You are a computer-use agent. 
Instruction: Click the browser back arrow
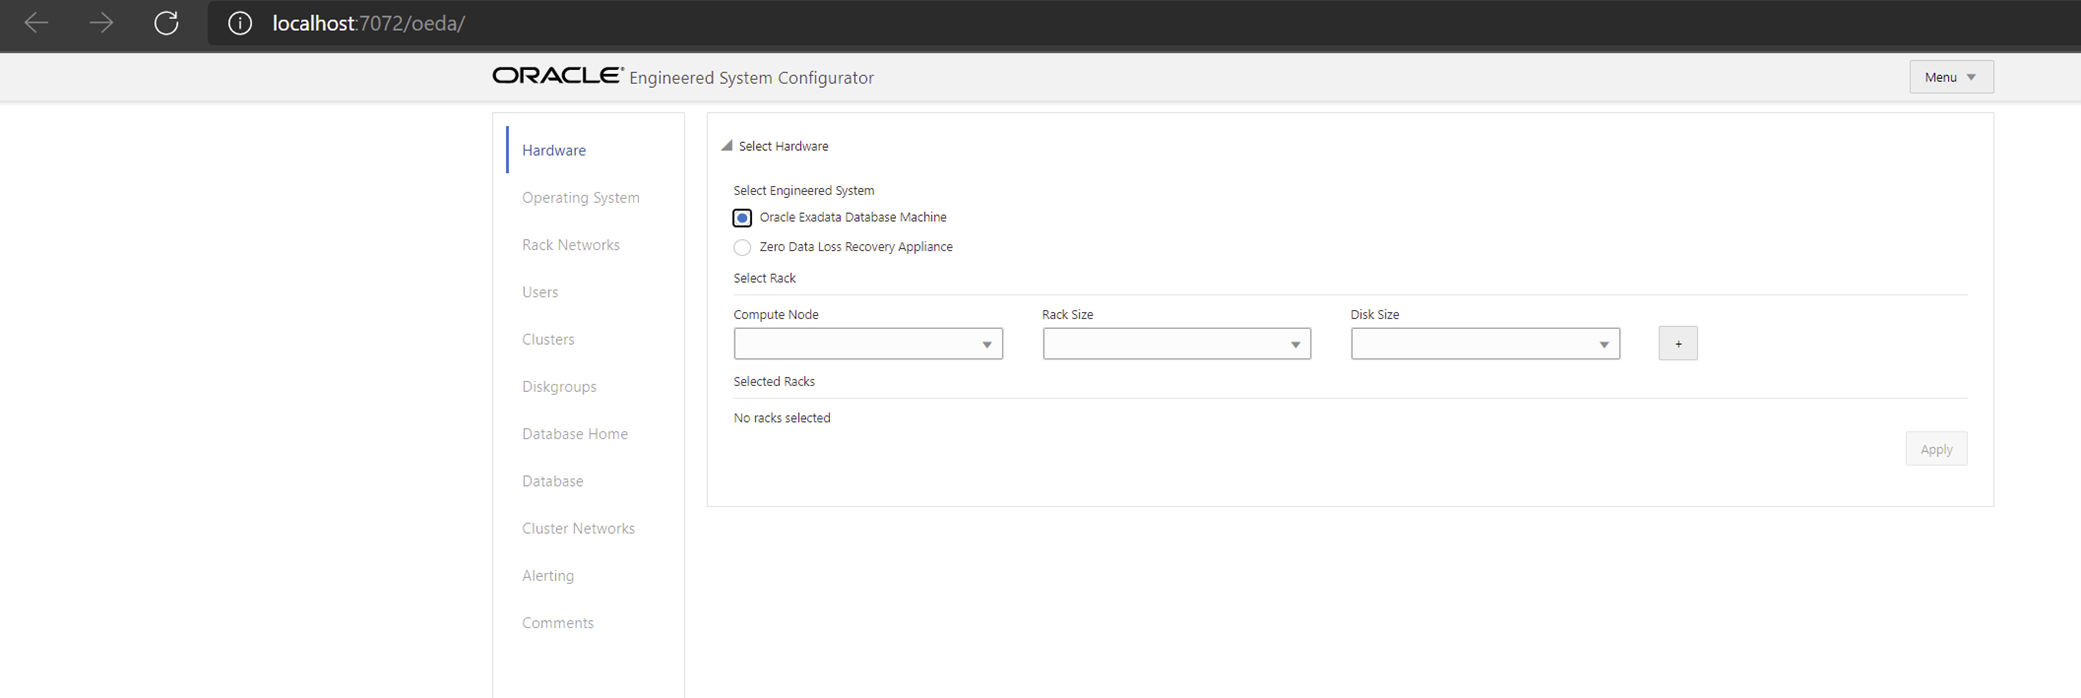click(x=36, y=23)
